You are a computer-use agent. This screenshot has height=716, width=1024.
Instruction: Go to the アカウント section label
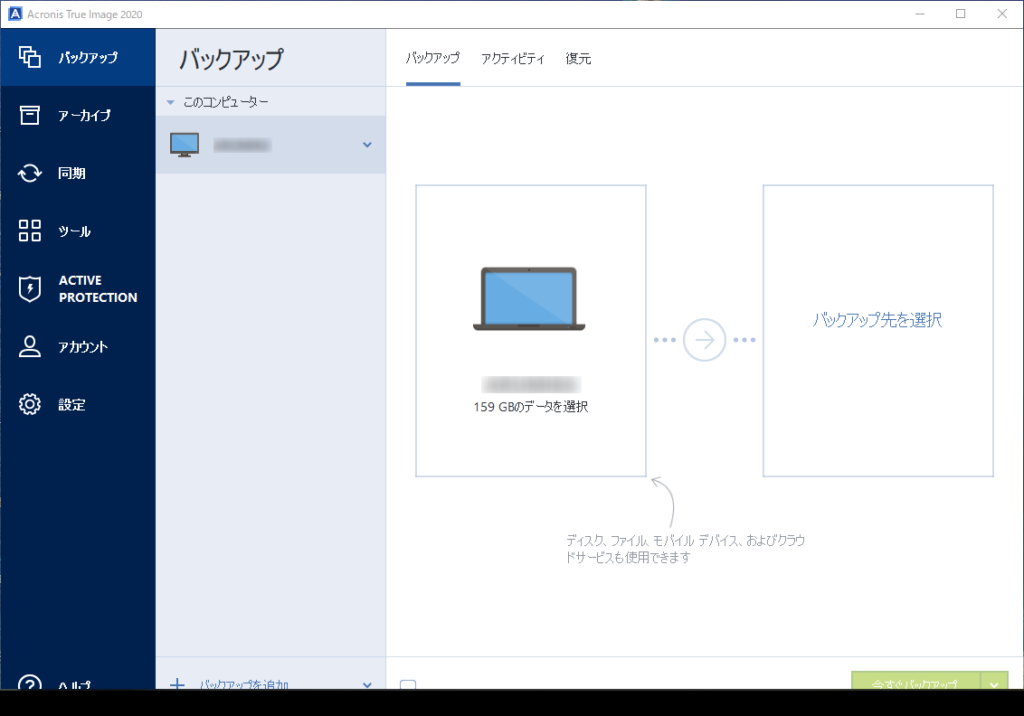[x=83, y=347]
